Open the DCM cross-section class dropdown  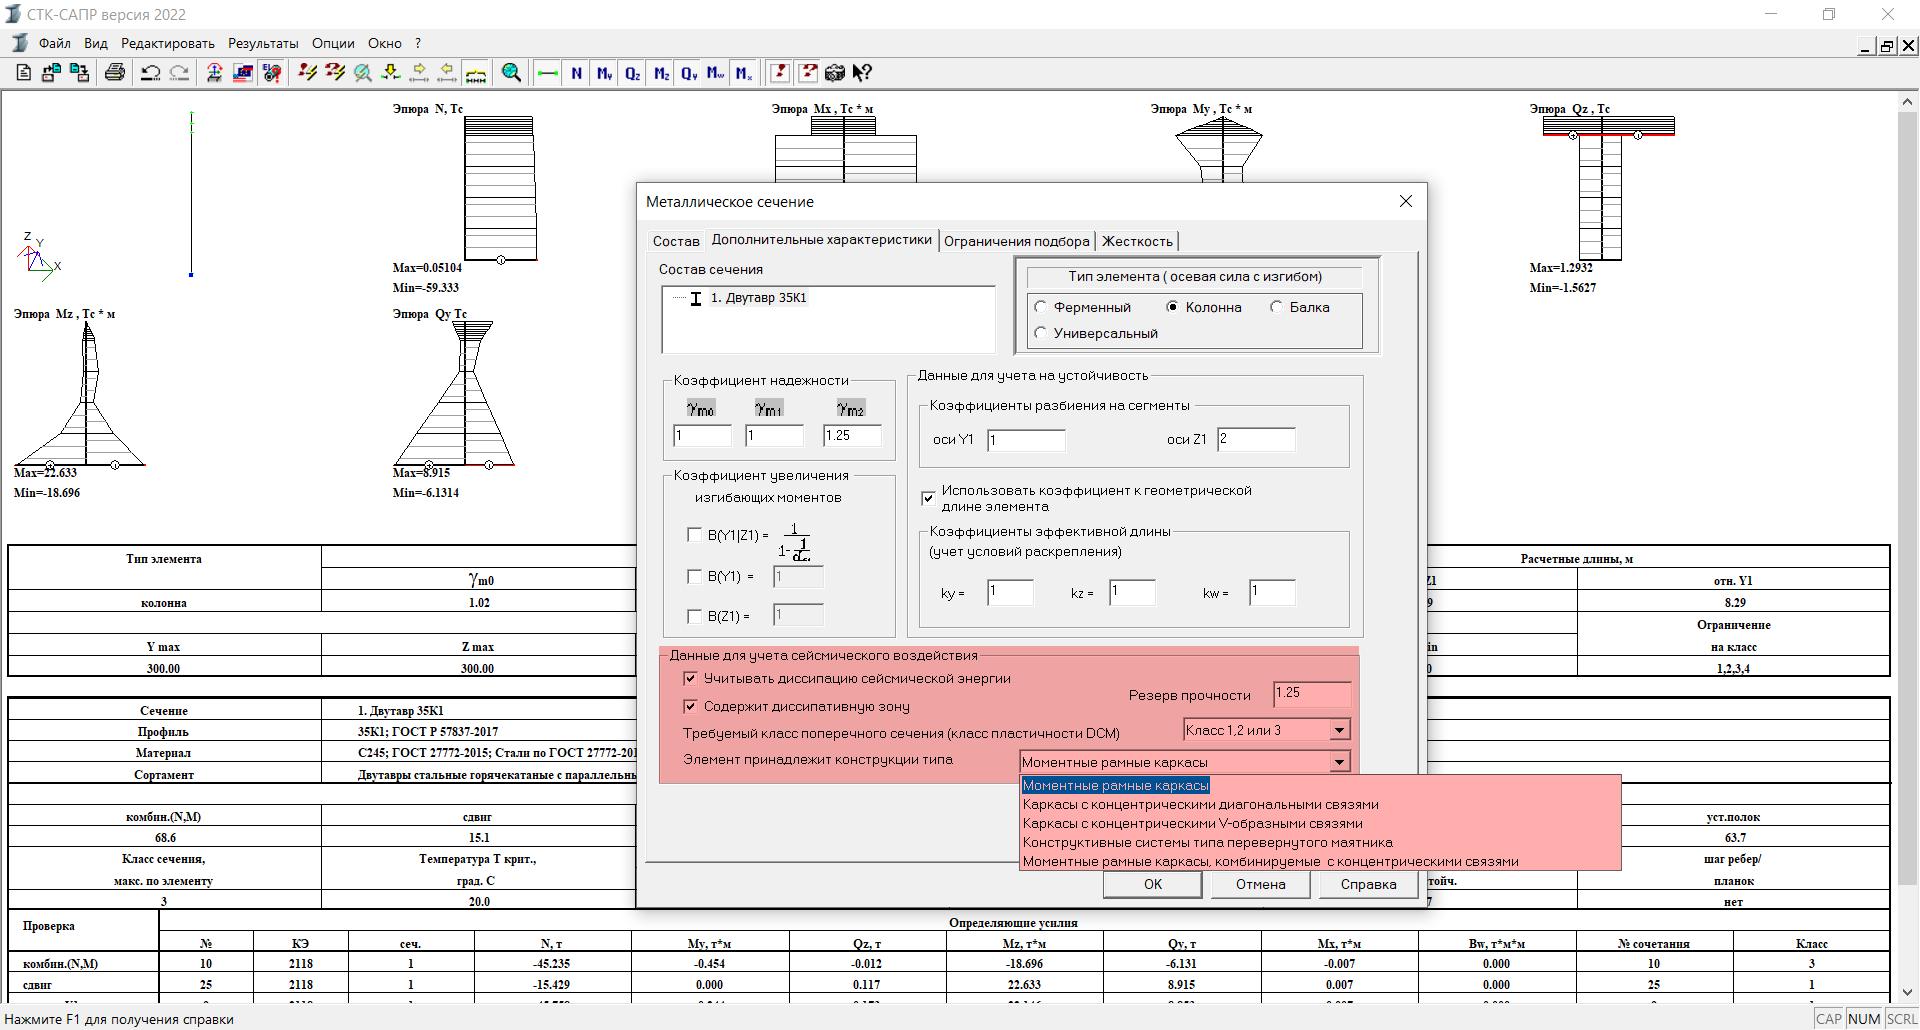tap(1339, 731)
